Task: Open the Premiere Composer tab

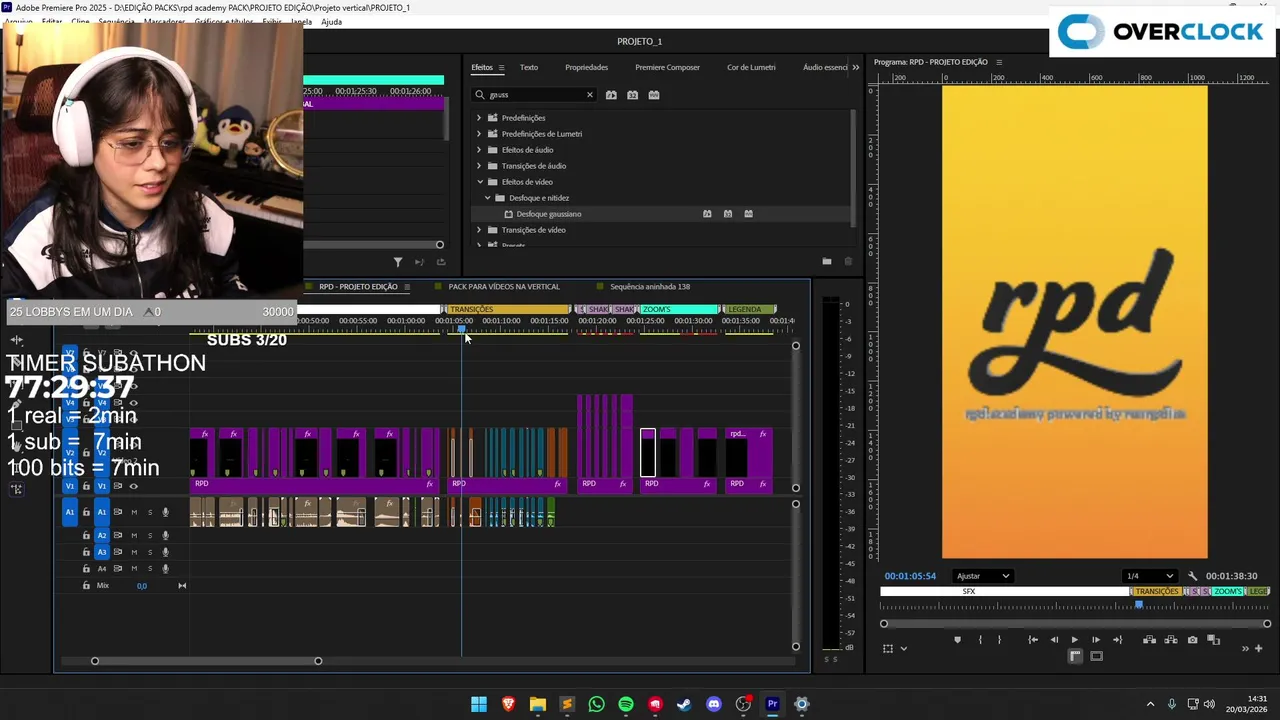Action: click(x=667, y=67)
